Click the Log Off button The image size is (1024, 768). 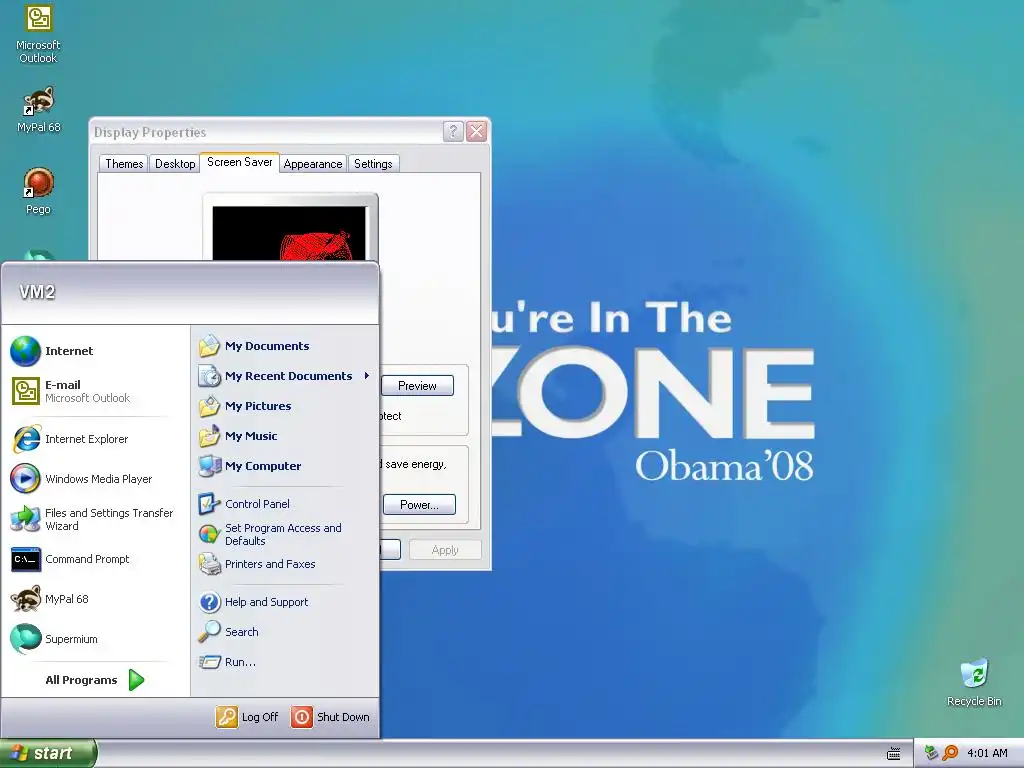[248, 717]
